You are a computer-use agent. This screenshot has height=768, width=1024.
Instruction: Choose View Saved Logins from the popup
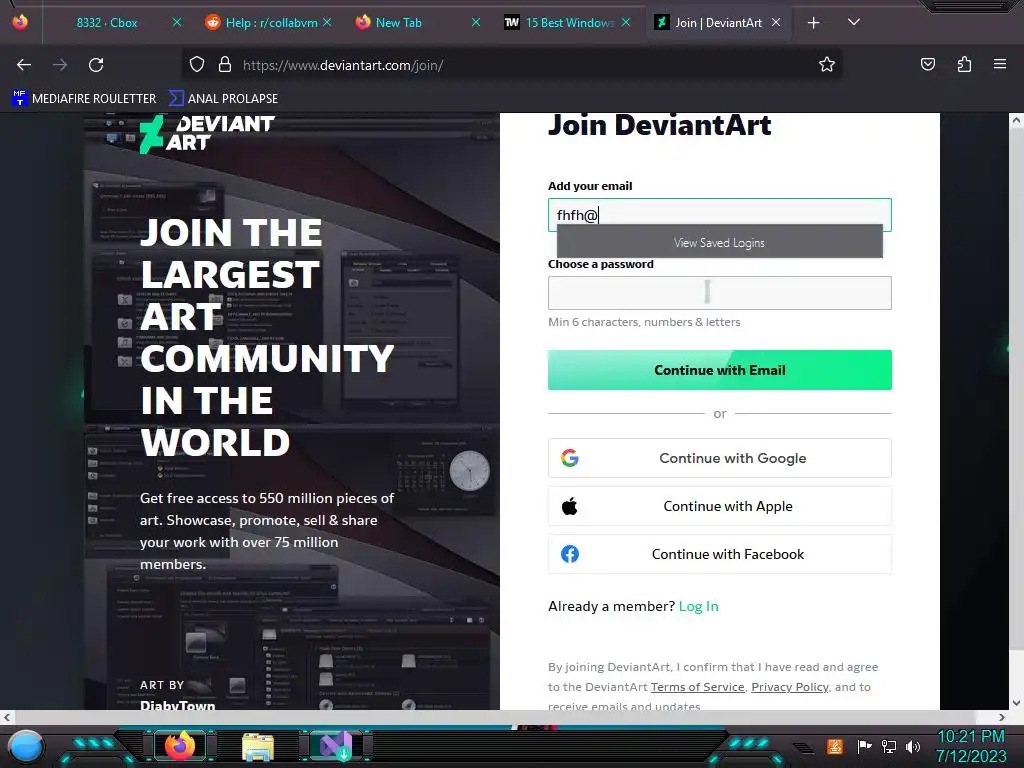tap(720, 242)
